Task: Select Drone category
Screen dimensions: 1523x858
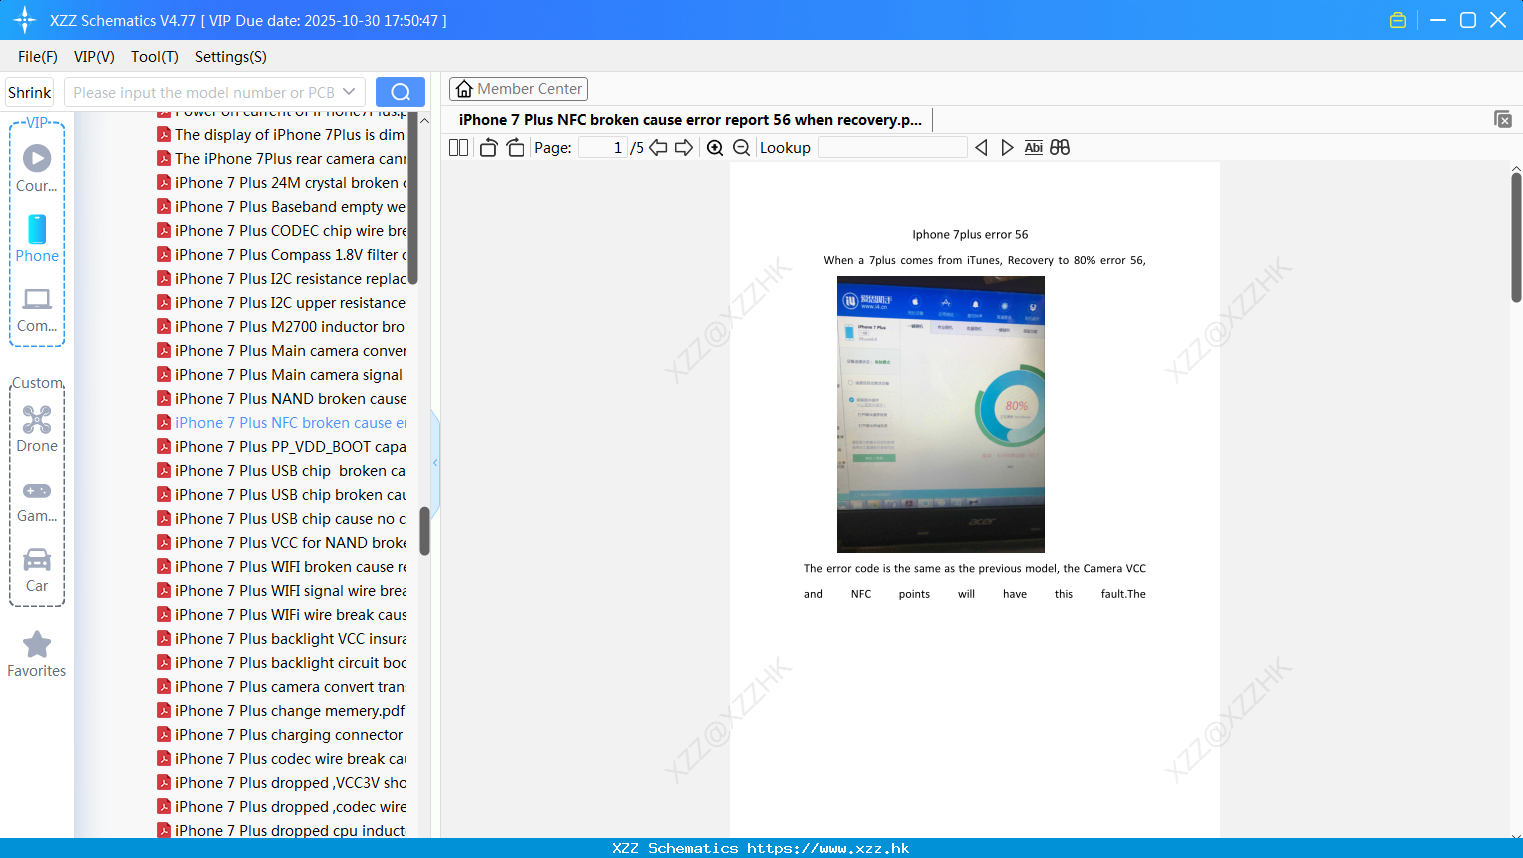Action: click(37, 429)
